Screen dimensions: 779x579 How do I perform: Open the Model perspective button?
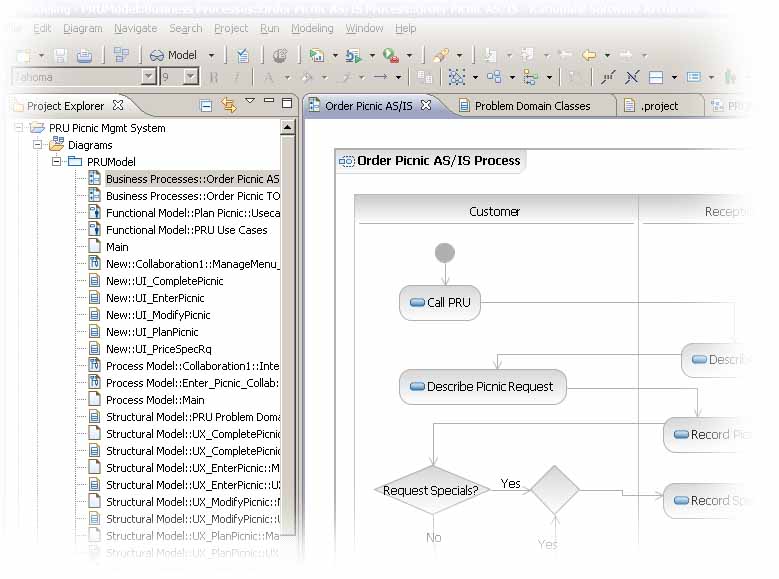pyautogui.click(x=174, y=55)
